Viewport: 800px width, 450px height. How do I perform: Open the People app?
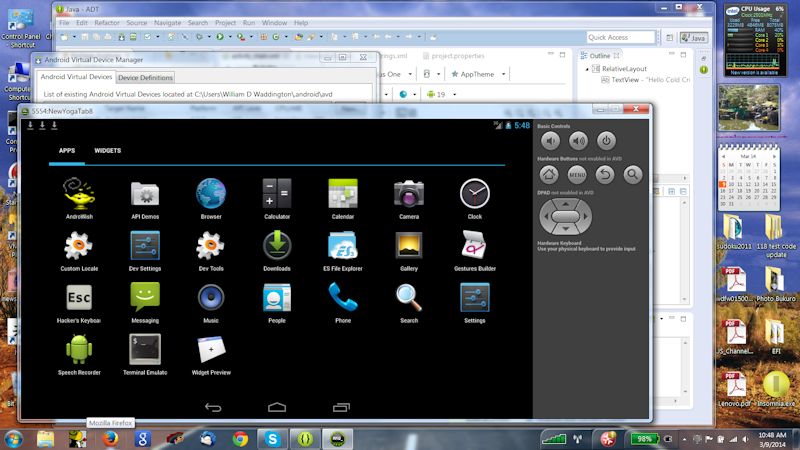[x=277, y=302]
